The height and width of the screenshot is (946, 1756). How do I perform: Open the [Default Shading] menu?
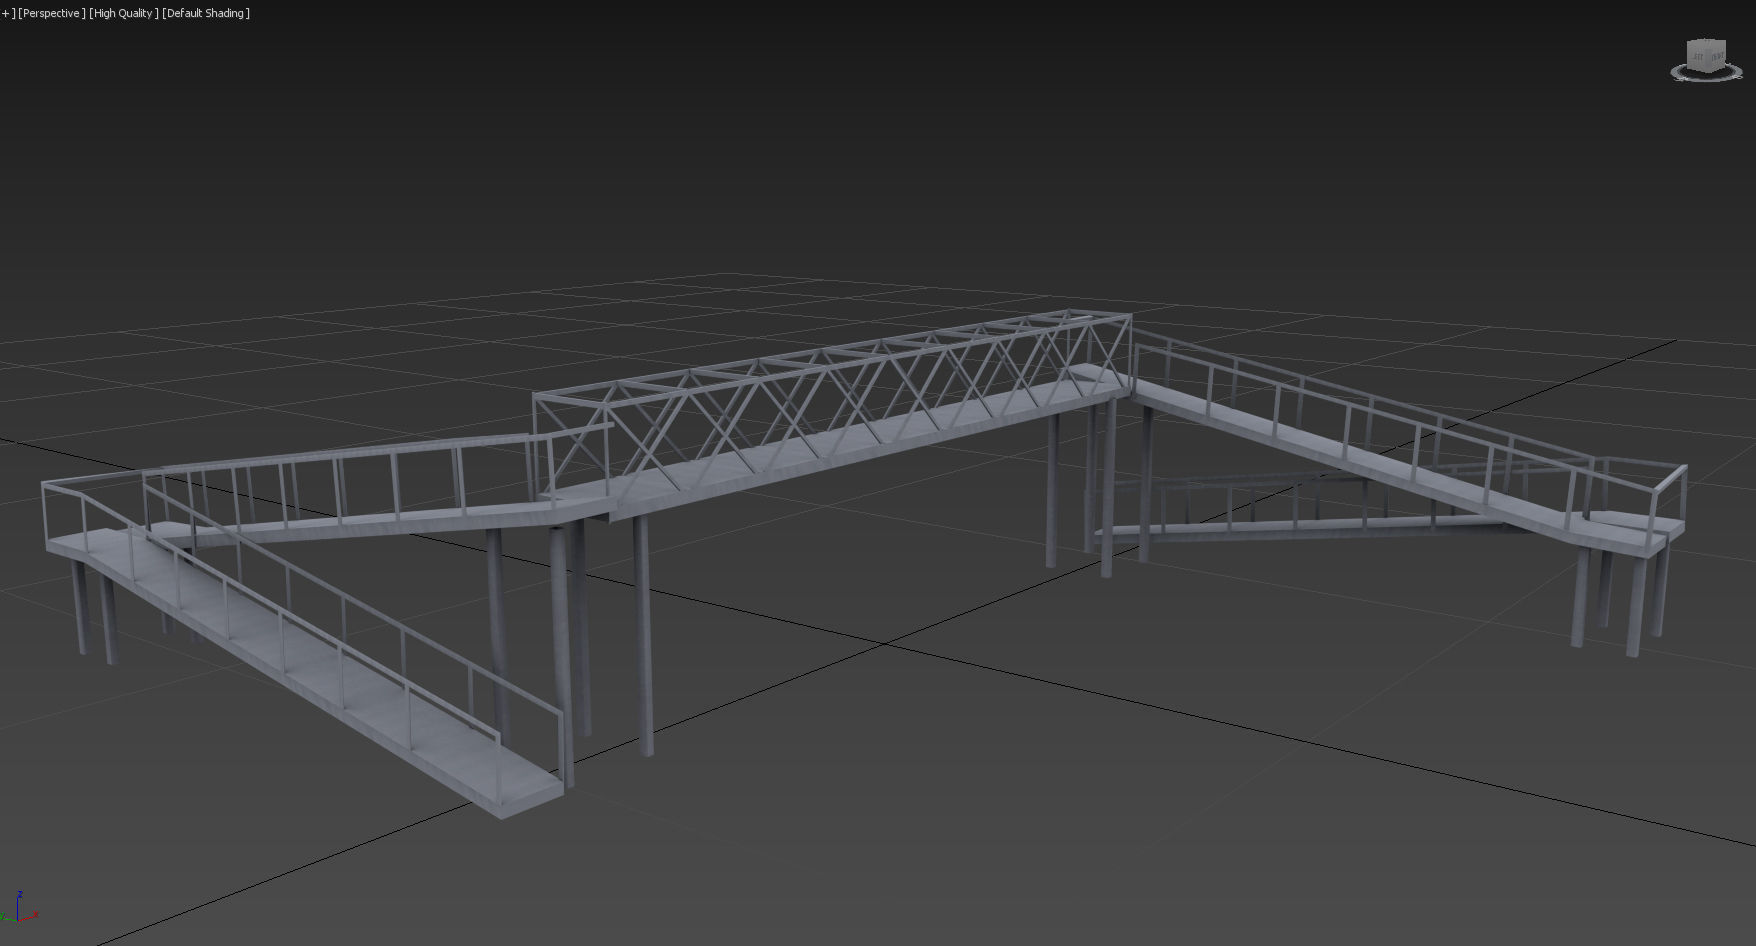206,13
